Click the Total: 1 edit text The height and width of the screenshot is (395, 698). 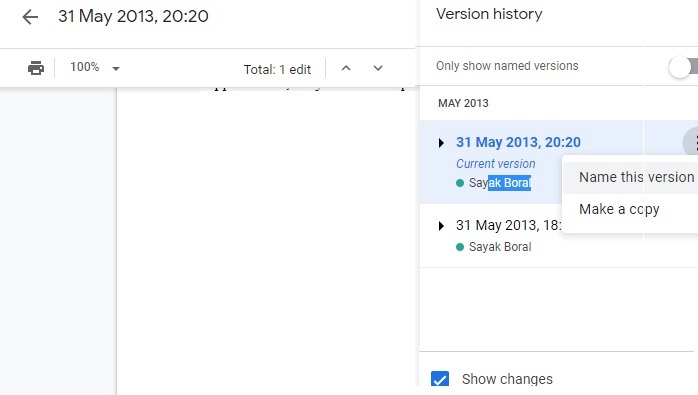277,69
